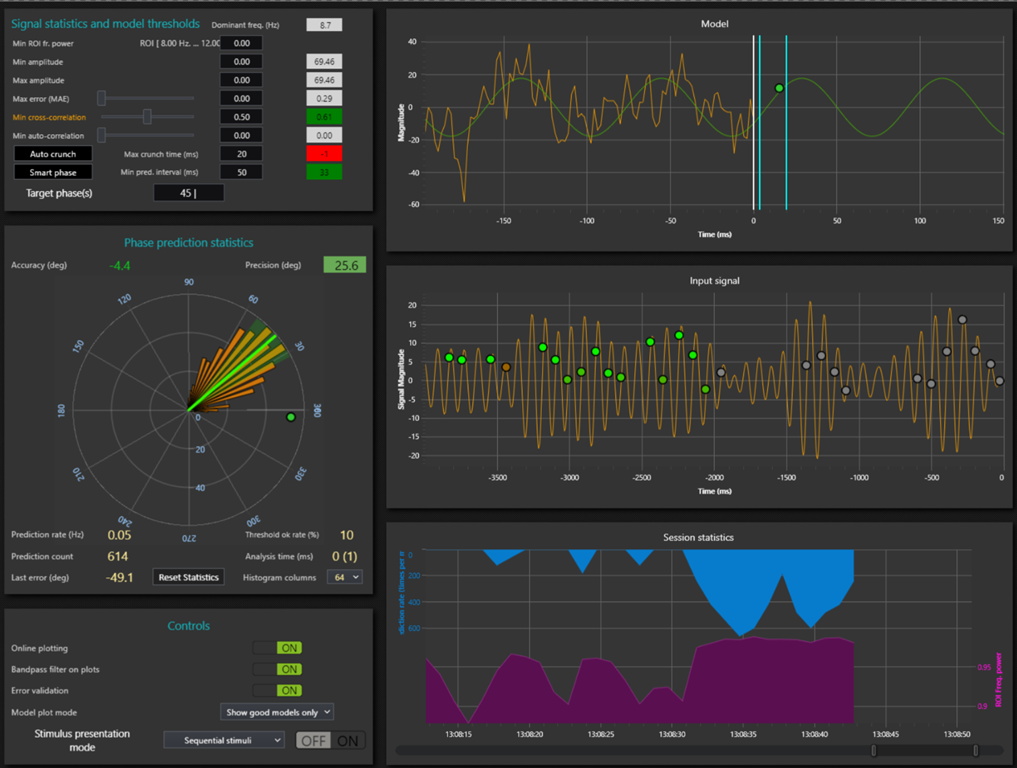This screenshot has height=768, width=1017.
Task: Click Min ROI fr. power value field
Action: point(241,43)
